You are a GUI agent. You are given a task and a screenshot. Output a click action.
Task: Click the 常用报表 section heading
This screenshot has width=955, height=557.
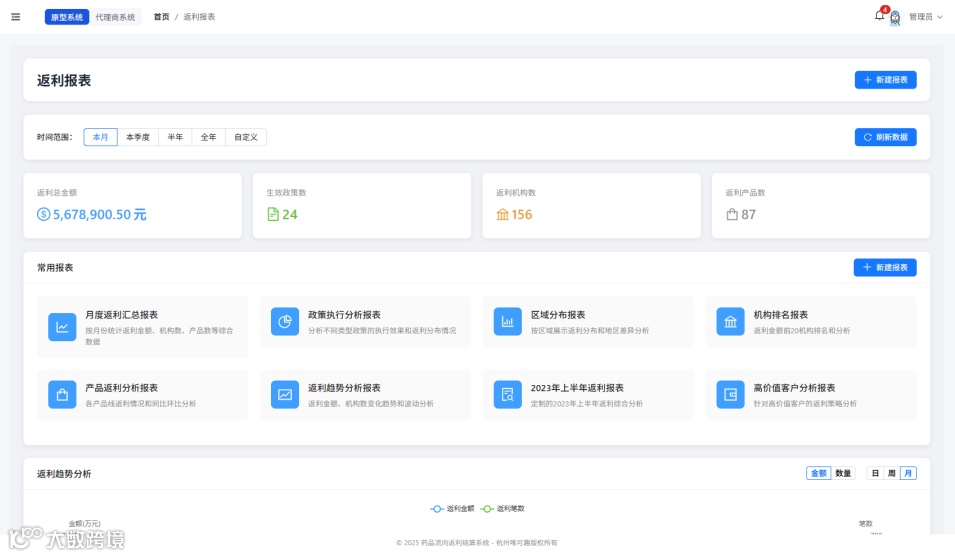[55, 267]
